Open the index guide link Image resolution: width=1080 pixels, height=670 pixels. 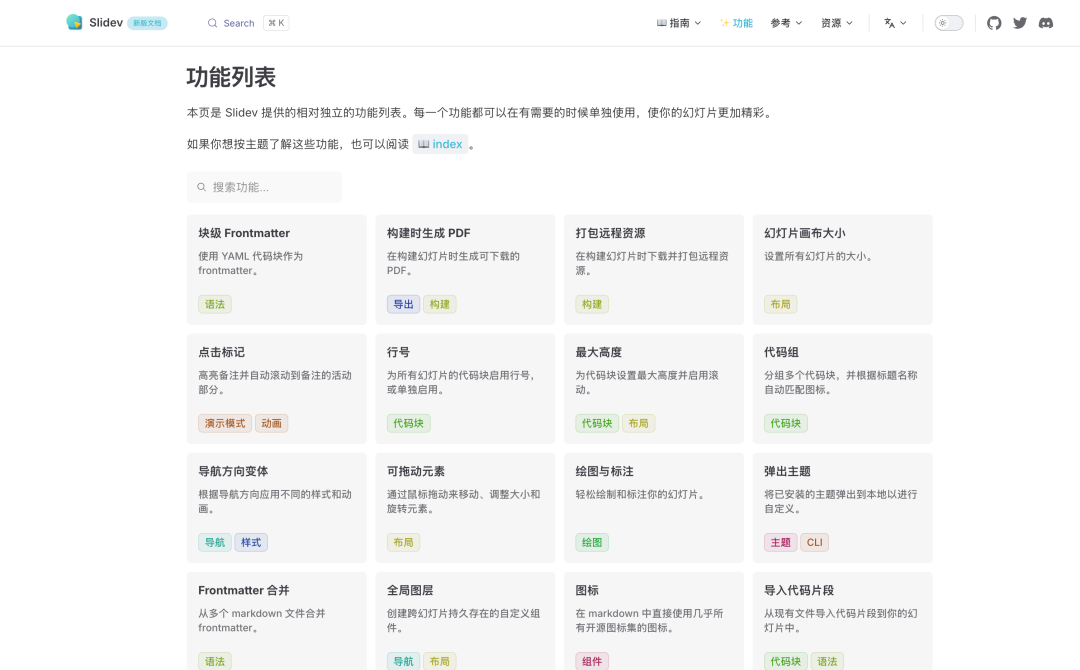point(440,144)
